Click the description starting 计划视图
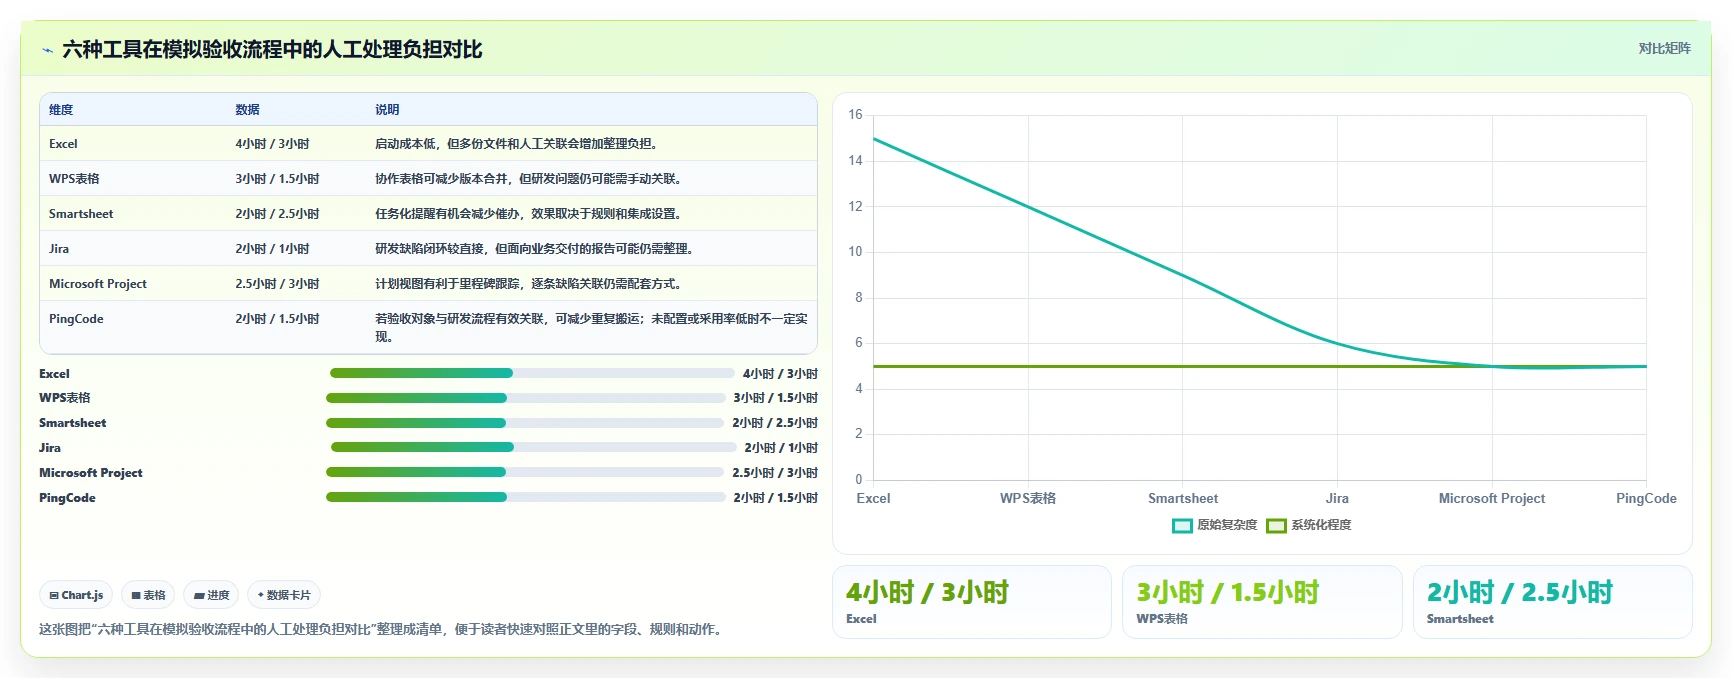This screenshot has width=1732, height=678. (x=528, y=284)
